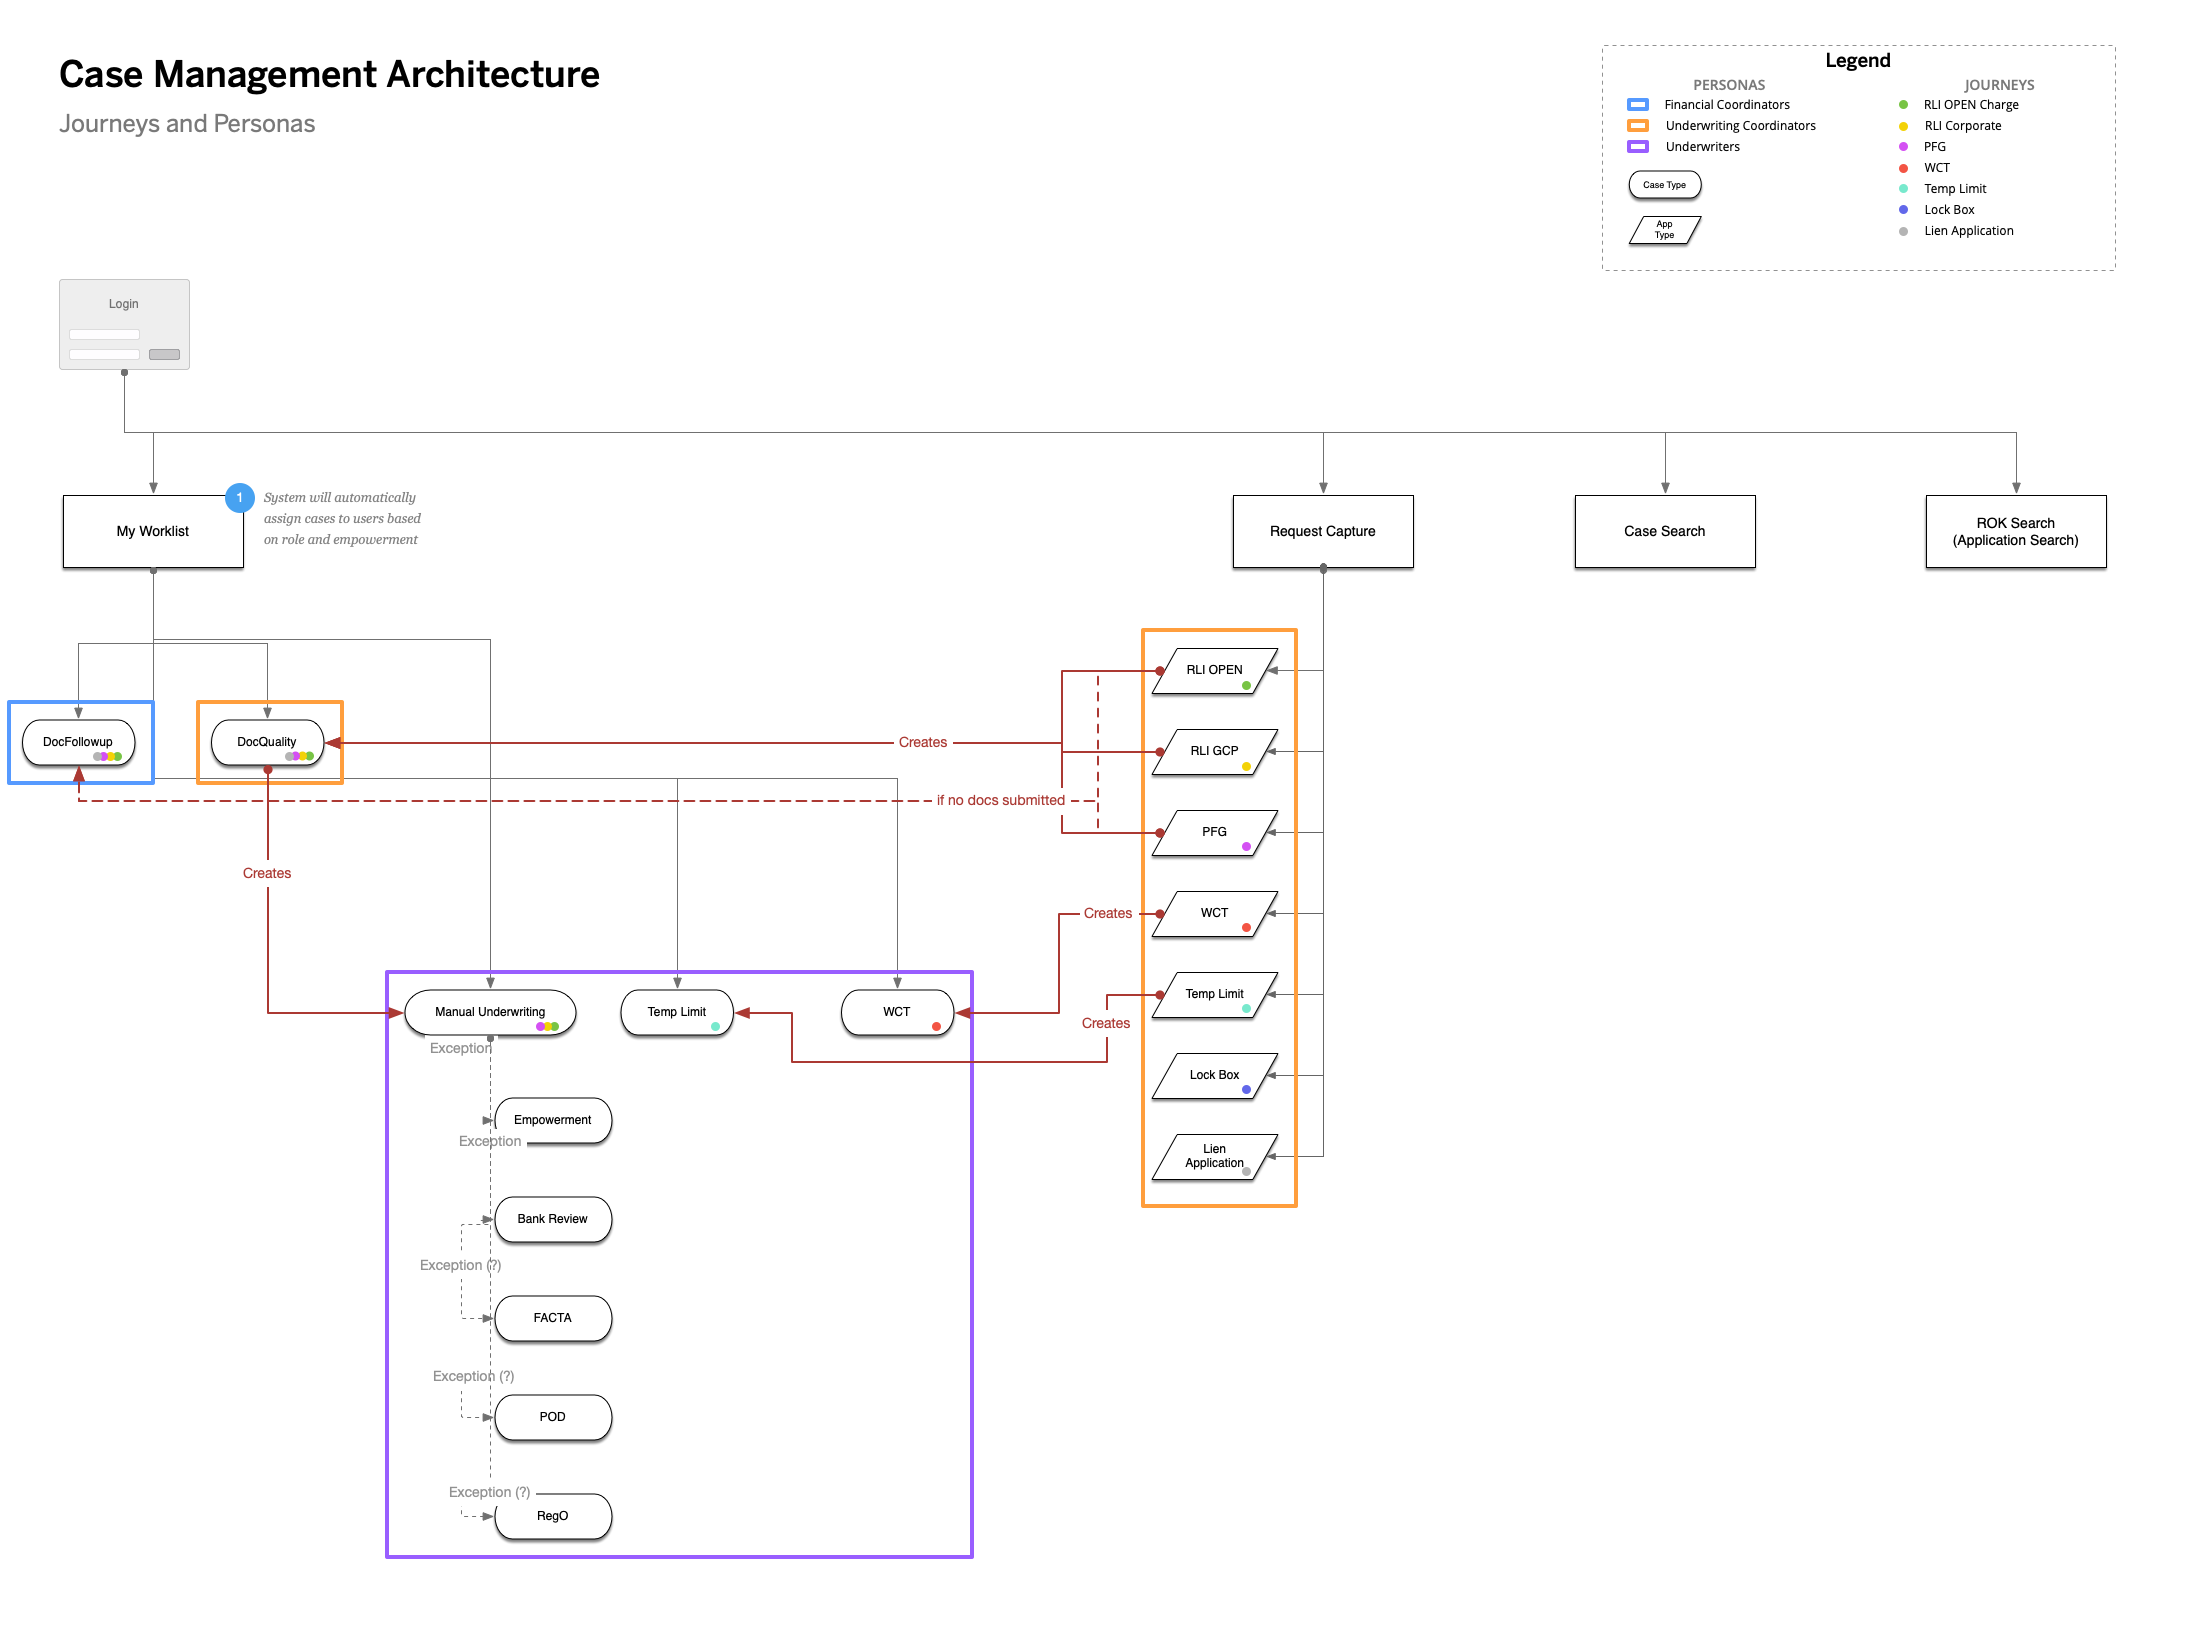Screen dimensions: 2188x1631
Task: Click the RegO case node
Action: click(x=553, y=1517)
